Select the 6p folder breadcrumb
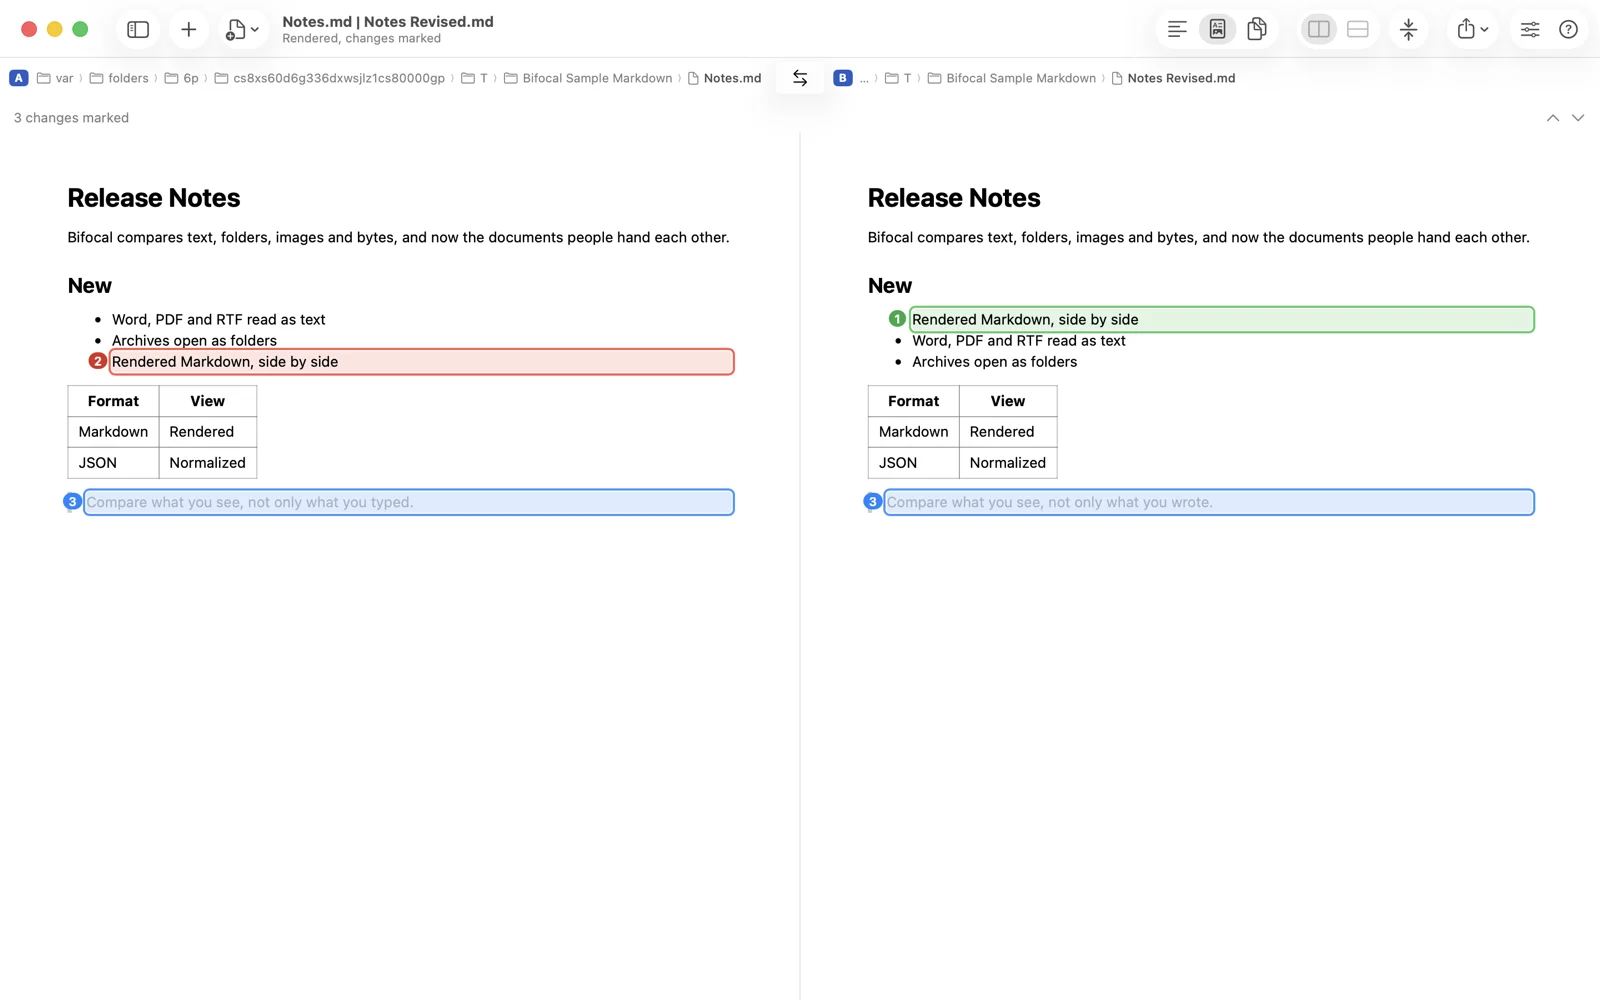The width and height of the screenshot is (1600, 1000). pyautogui.click(x=181, y=78)
